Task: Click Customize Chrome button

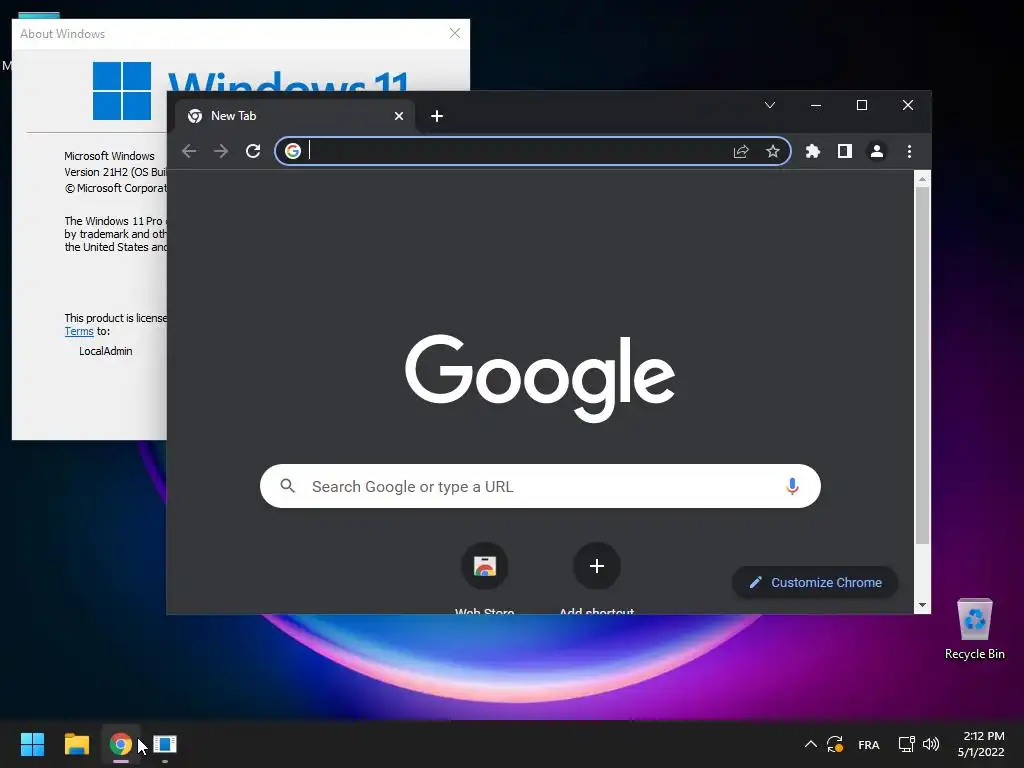Action: pyautogui.click(x=815, y=583)
